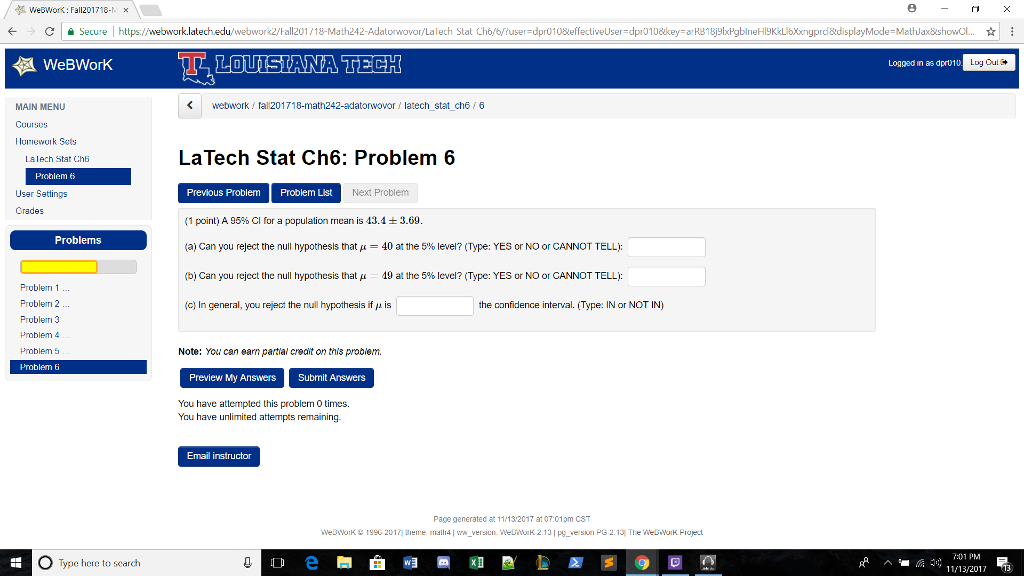Viewport: 1024px width, 576px height.
Task: Click the back chevron above the breadcrumb
Action: coord(189,105)
